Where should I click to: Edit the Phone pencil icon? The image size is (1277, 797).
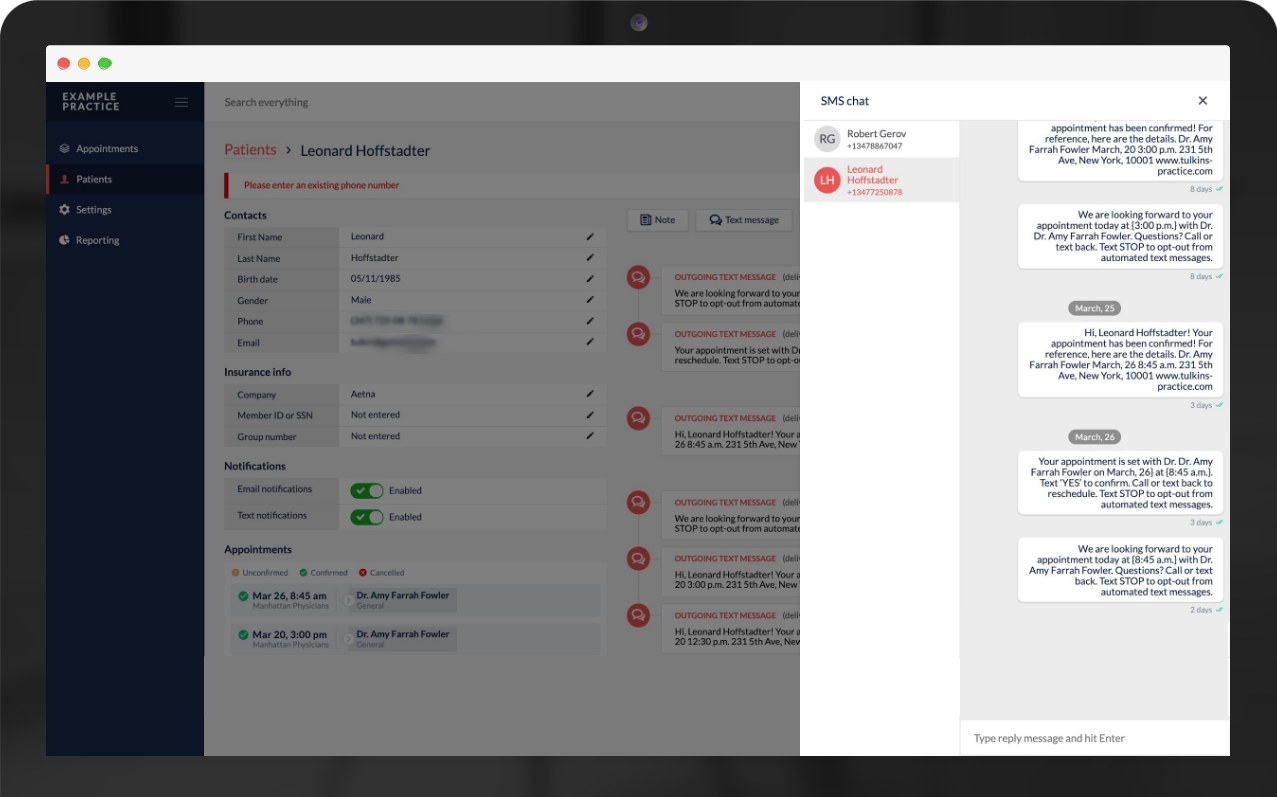(x=590, y=321)
